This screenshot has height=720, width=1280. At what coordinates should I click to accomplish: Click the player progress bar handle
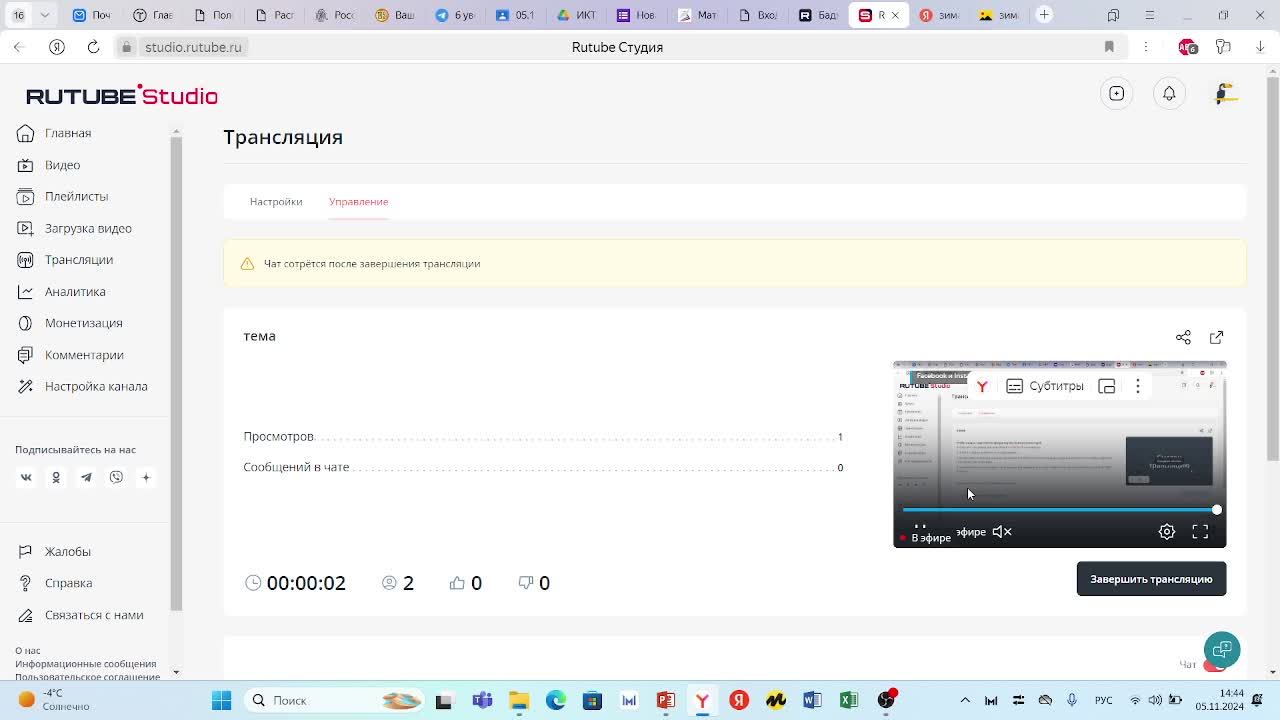pos(1216,510)
